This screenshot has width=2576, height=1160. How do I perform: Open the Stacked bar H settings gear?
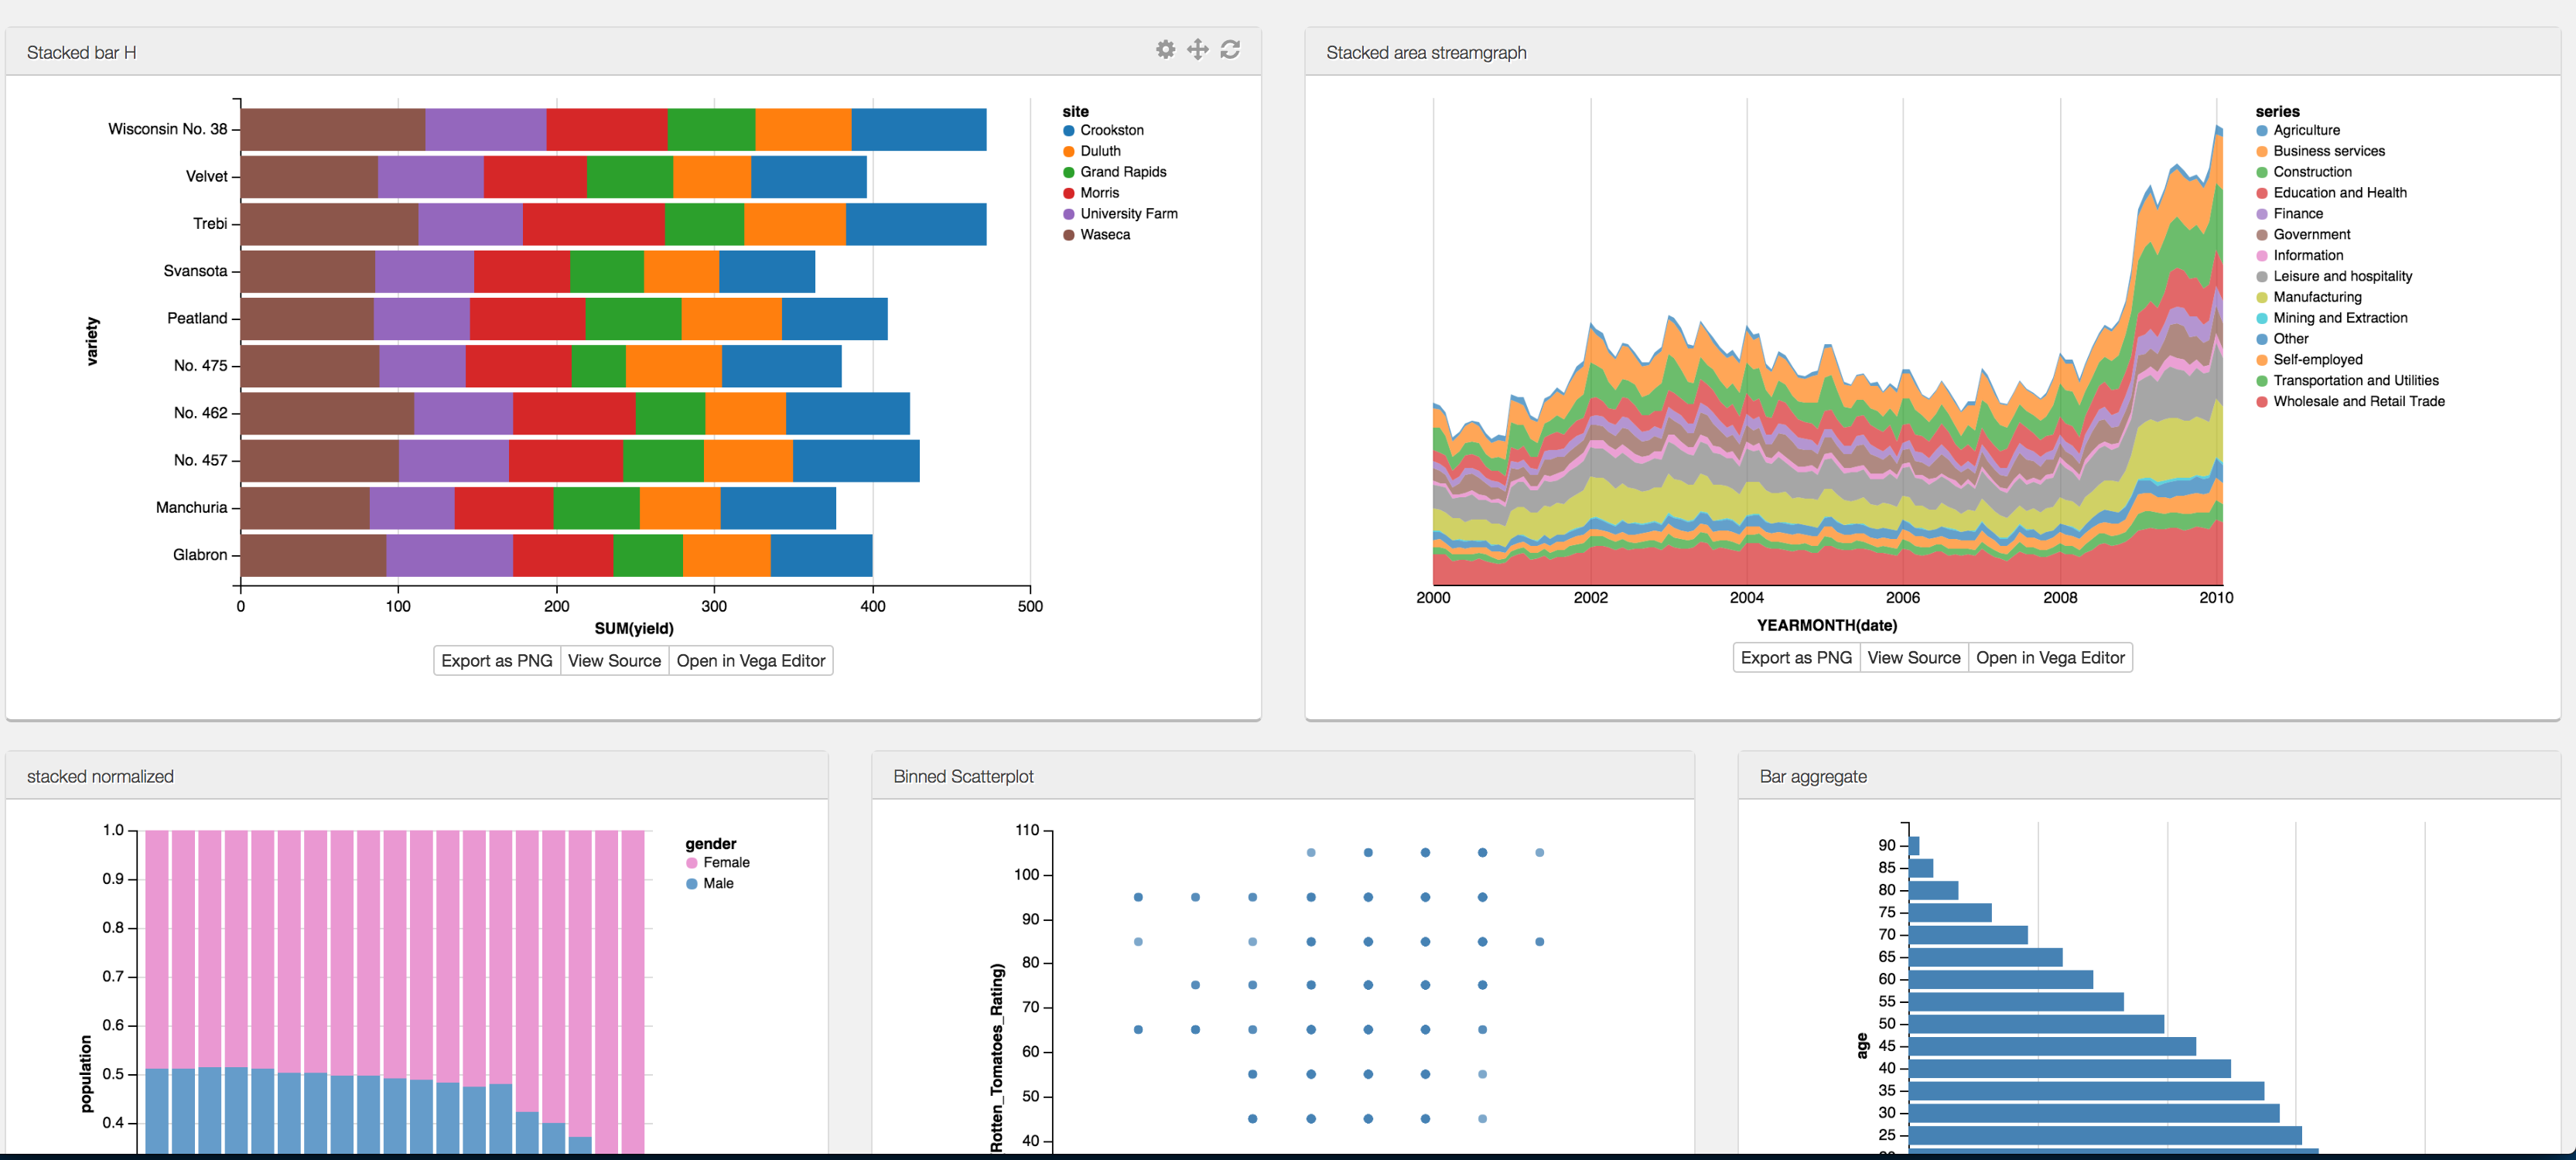(1165, 49)
